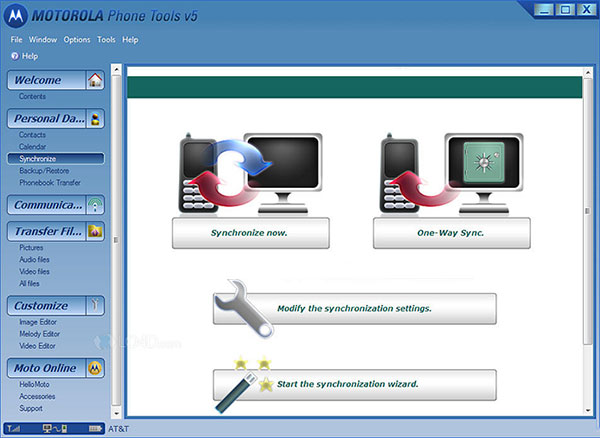
Task: Open Accessories in sidebar
Action: [37, 396]
